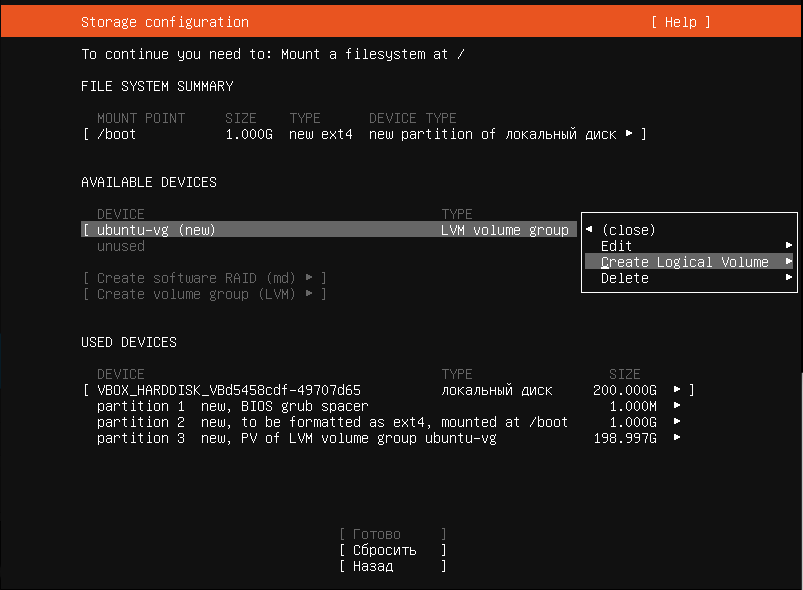
Task: Open partition 2 ext4 /boot arrow
Action: point(677,422)
